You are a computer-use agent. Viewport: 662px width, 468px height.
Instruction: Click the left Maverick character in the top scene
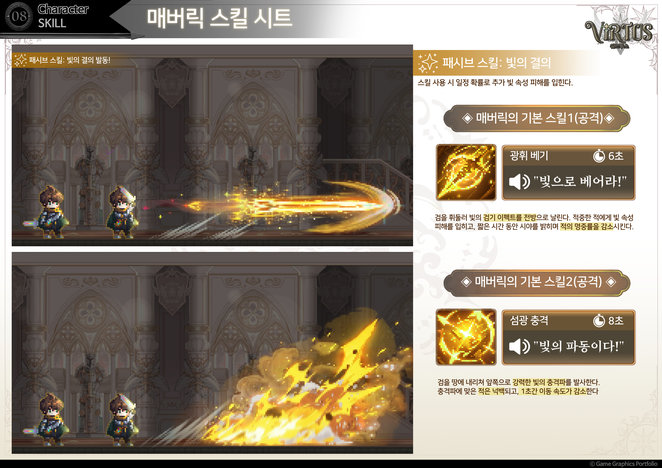[x=51, y=212]
